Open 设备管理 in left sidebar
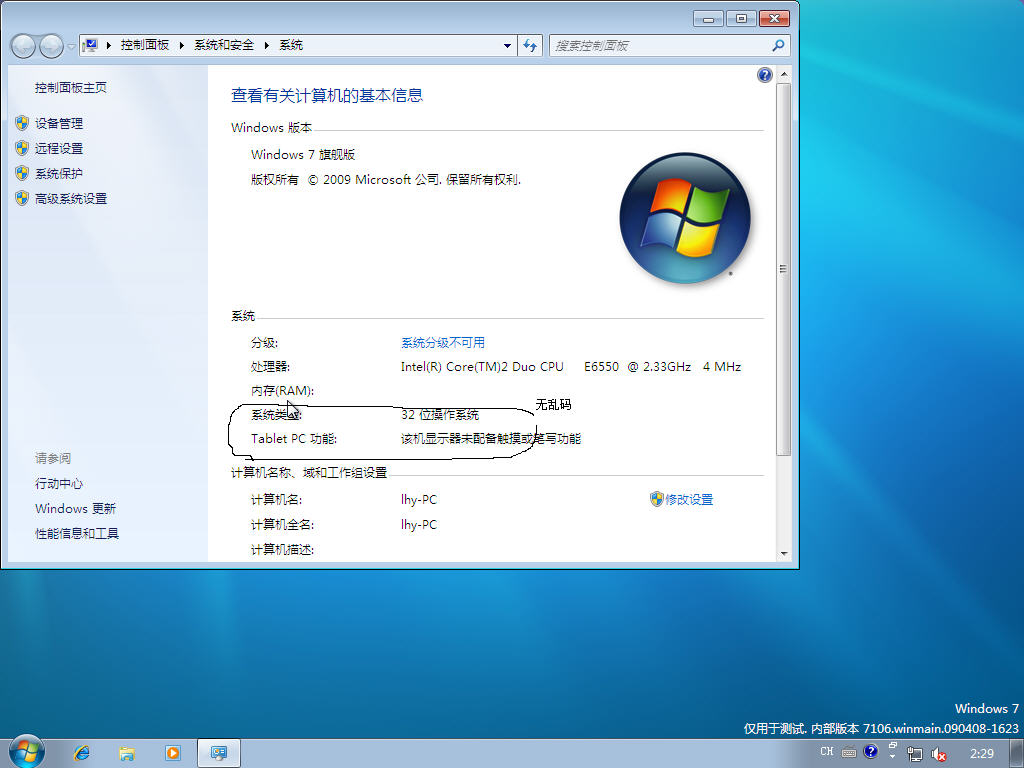1024x768 pixels. [x=59, y=123]
